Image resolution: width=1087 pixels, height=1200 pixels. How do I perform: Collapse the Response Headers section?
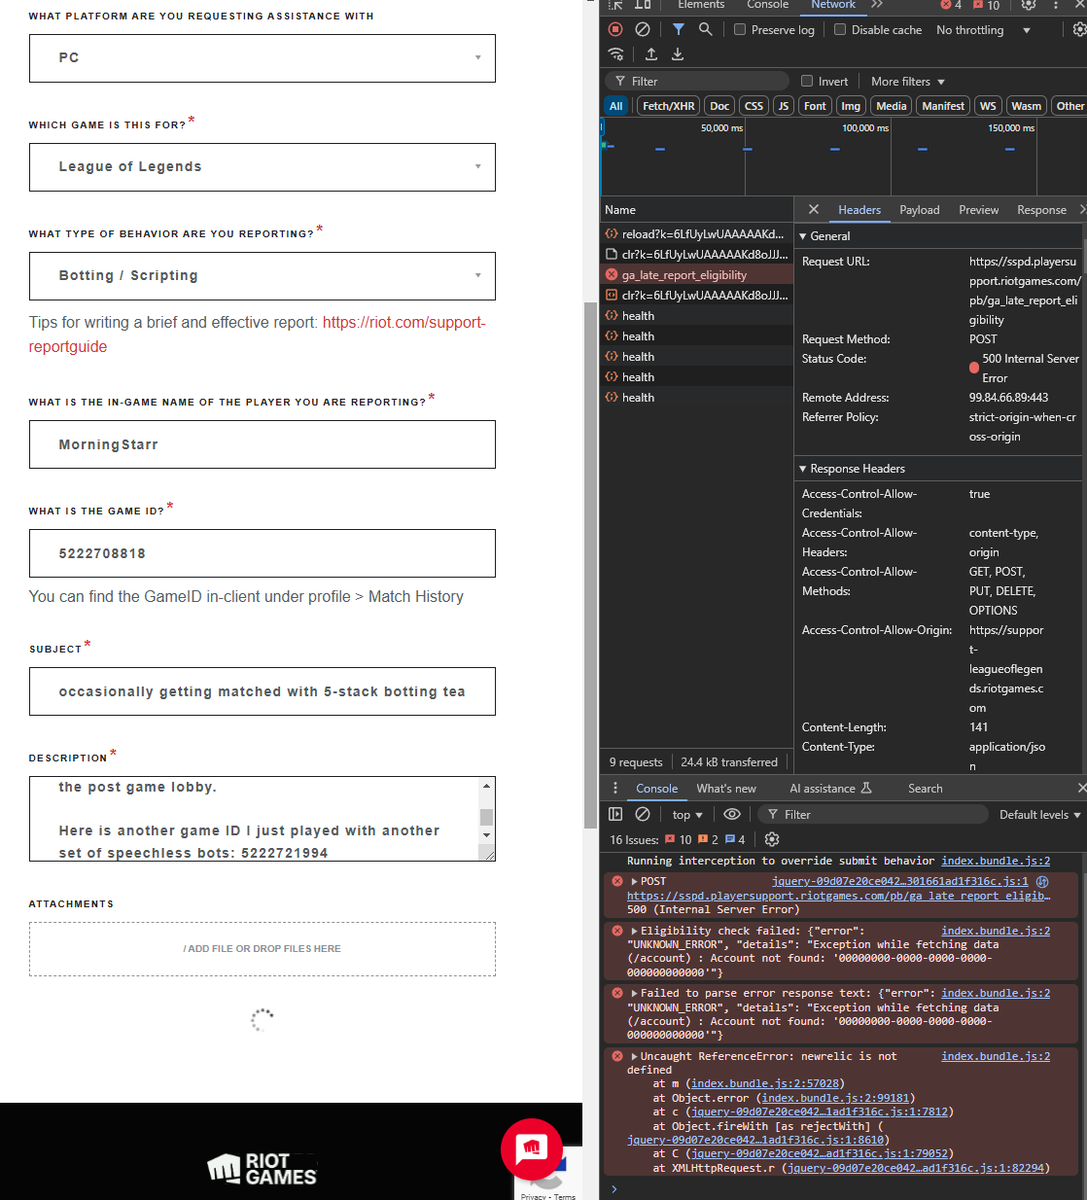[x=852, y=468]
